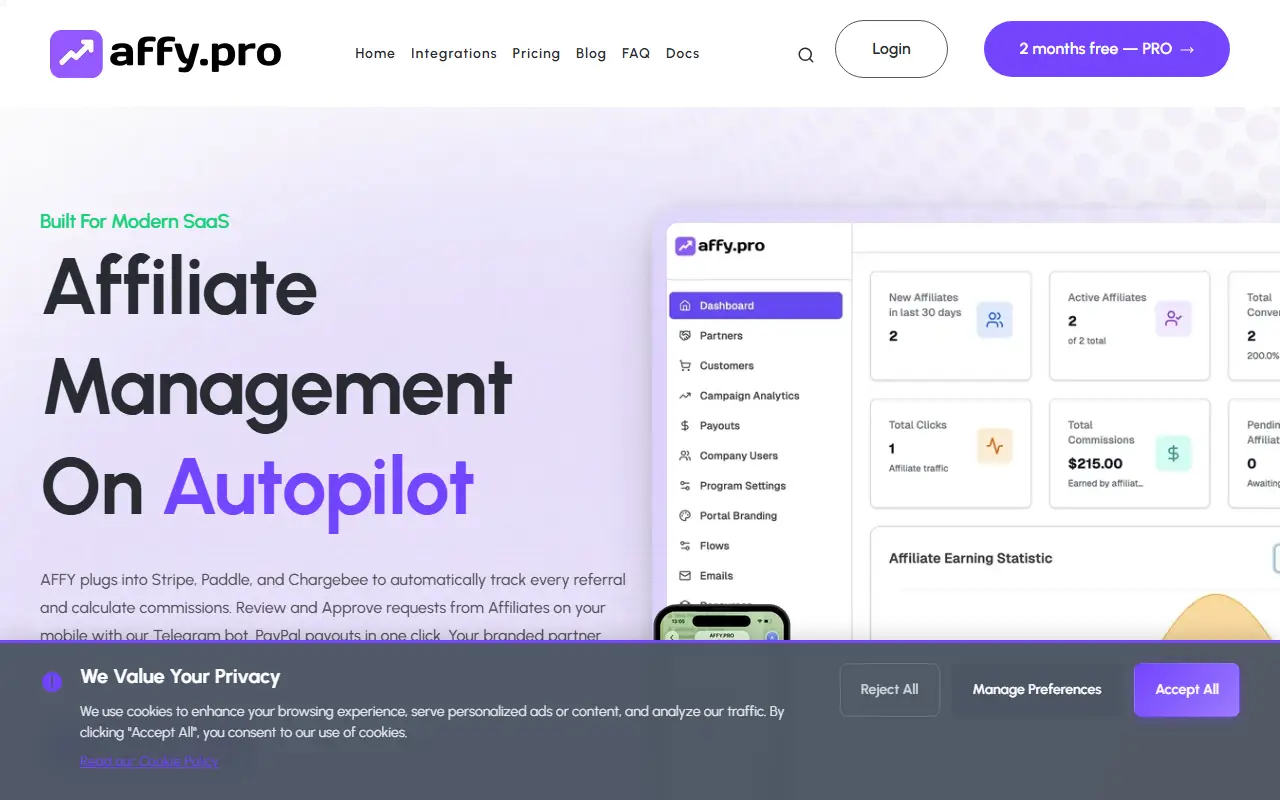The image size is (1280, 800).
Task: Open the Integrations nav link
Action: (x=454, y=54)
